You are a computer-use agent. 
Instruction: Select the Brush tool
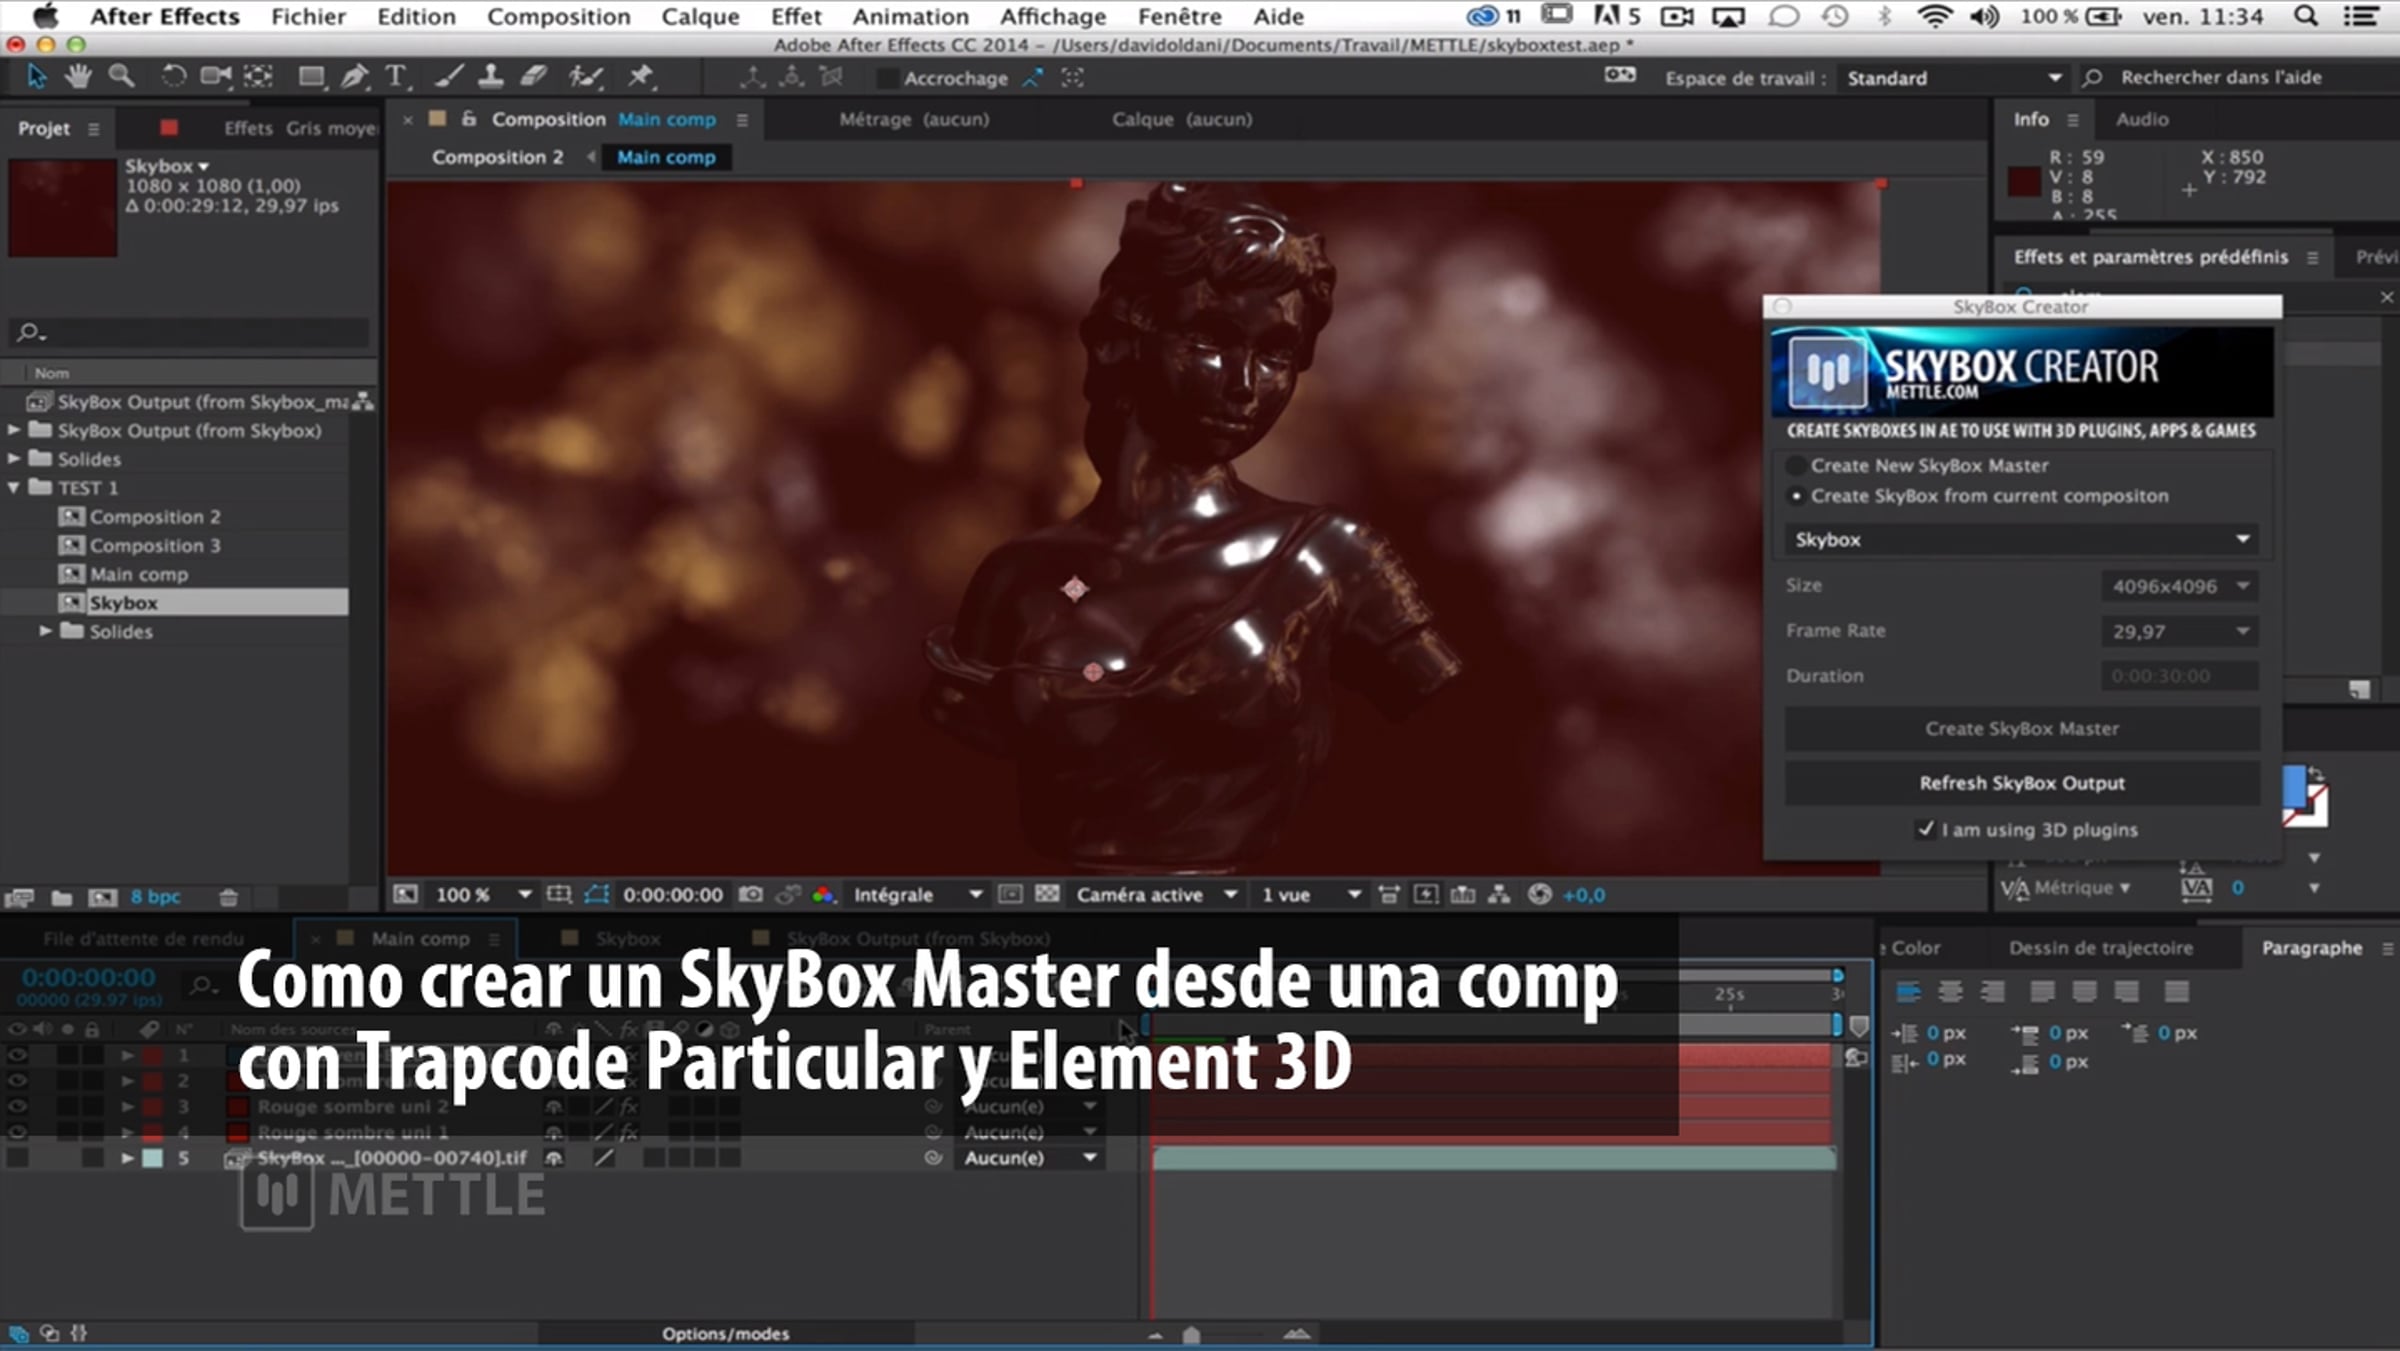click(x=449, y=77)
